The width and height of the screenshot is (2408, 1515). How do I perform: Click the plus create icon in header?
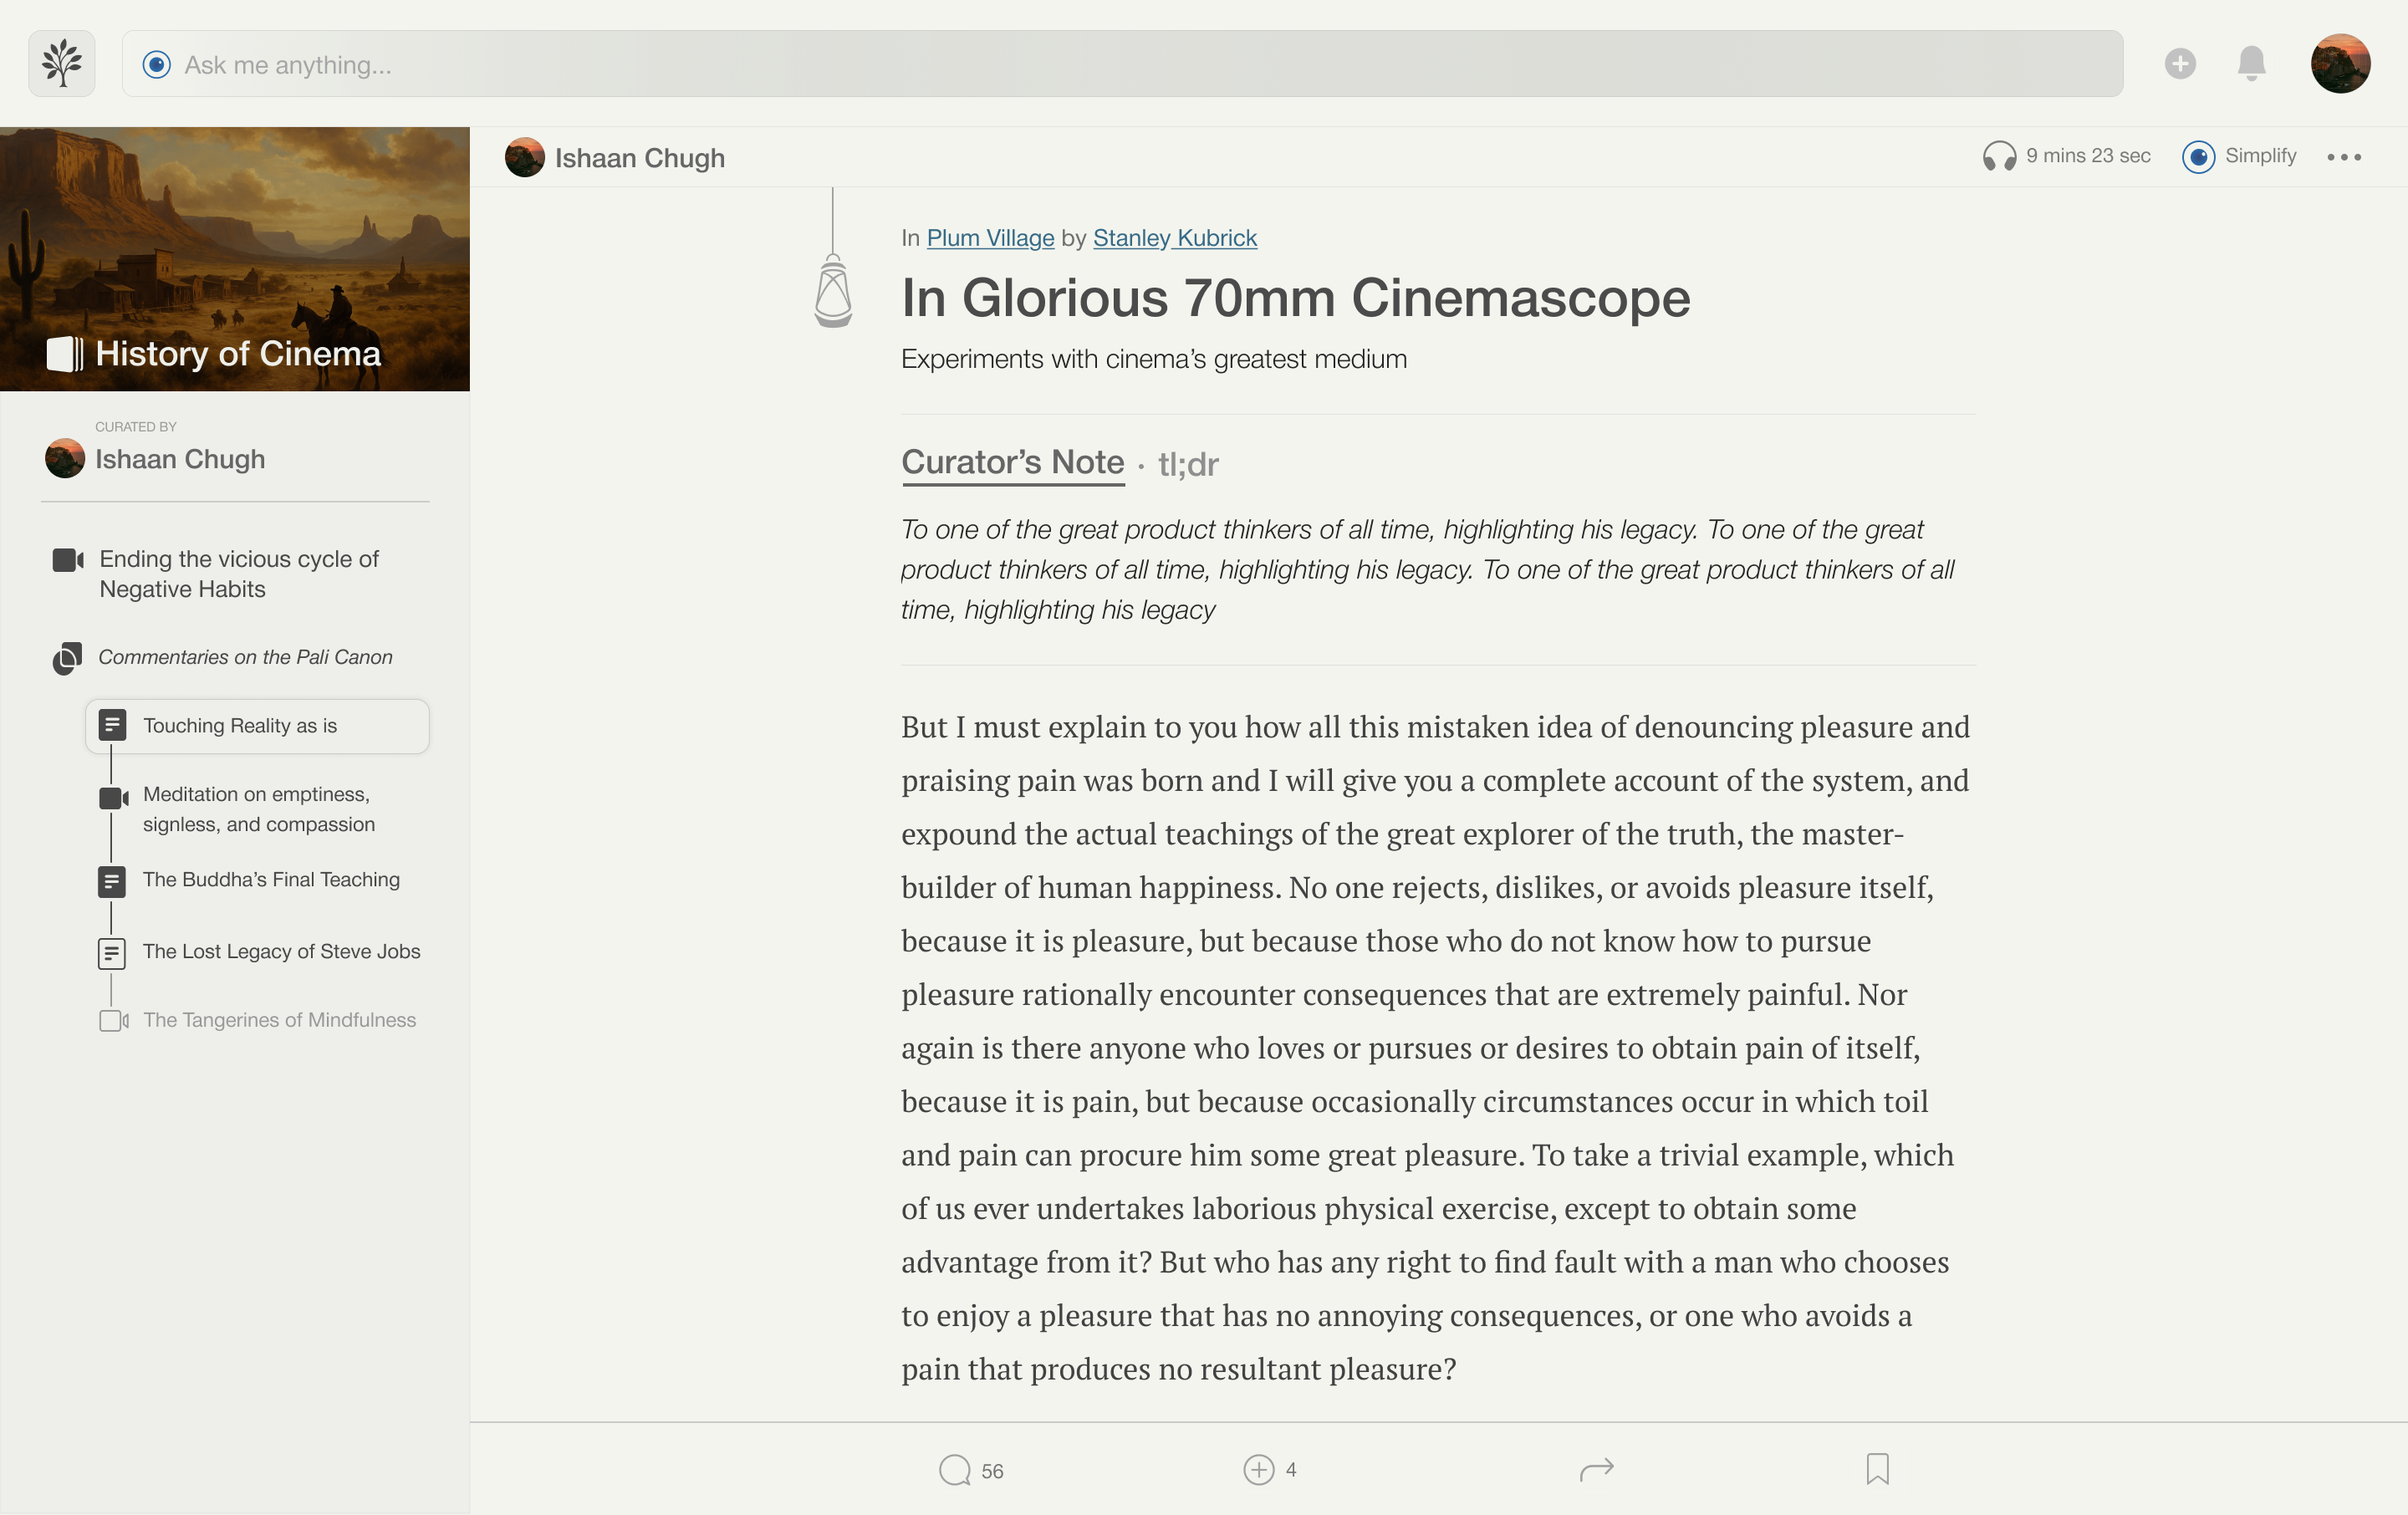pos(2180,64)
